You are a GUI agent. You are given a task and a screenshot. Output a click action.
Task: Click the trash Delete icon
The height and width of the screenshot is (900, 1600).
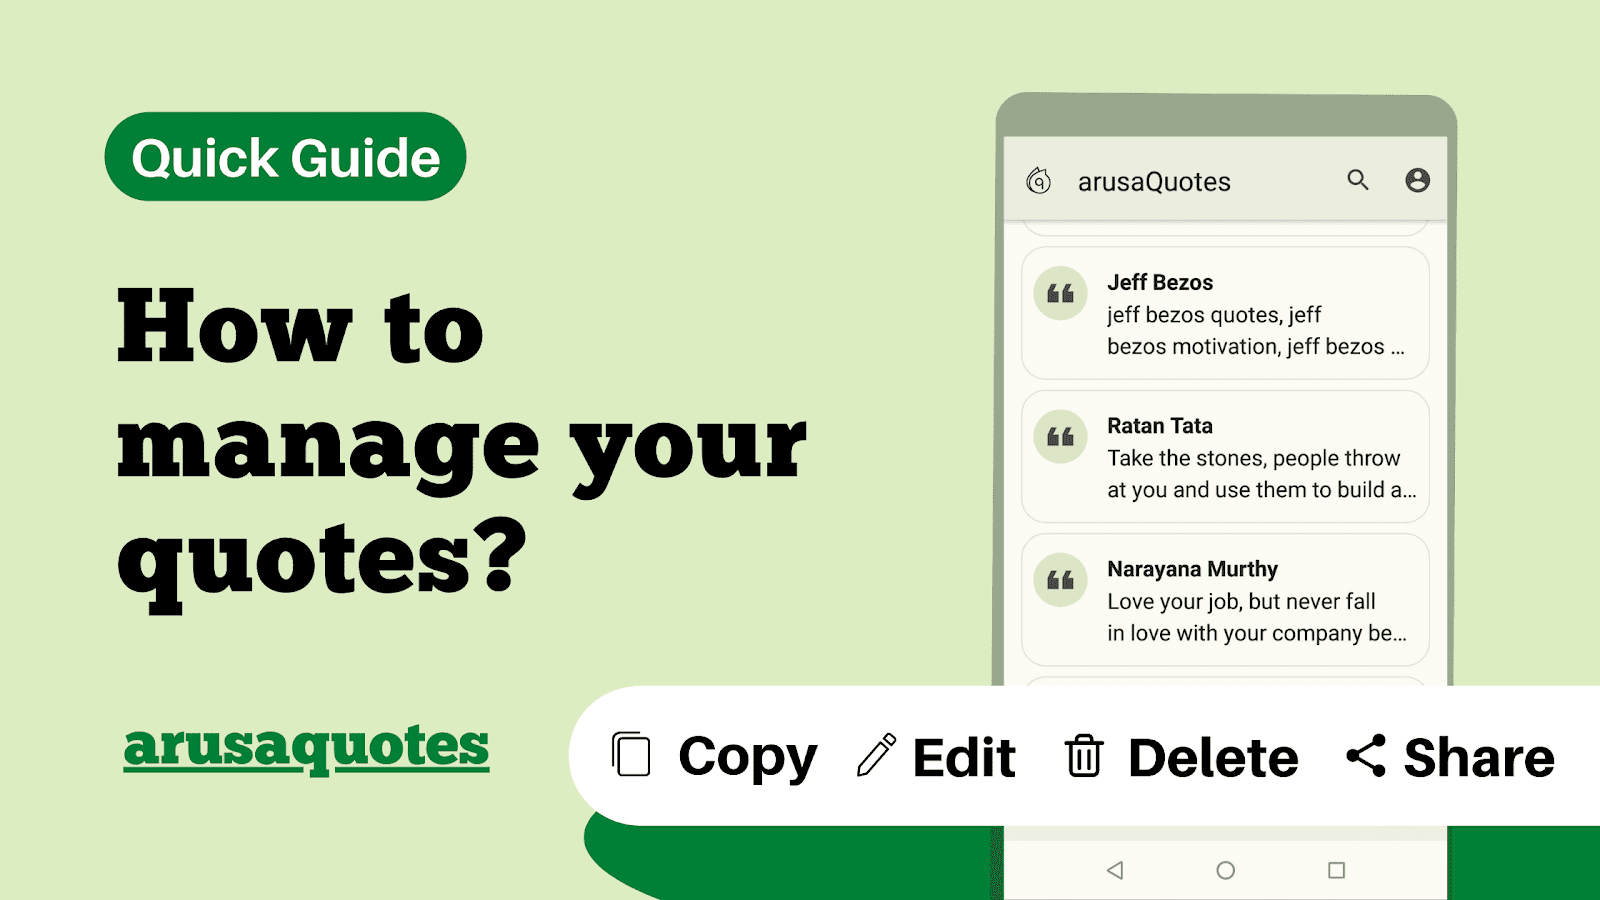1084,756
